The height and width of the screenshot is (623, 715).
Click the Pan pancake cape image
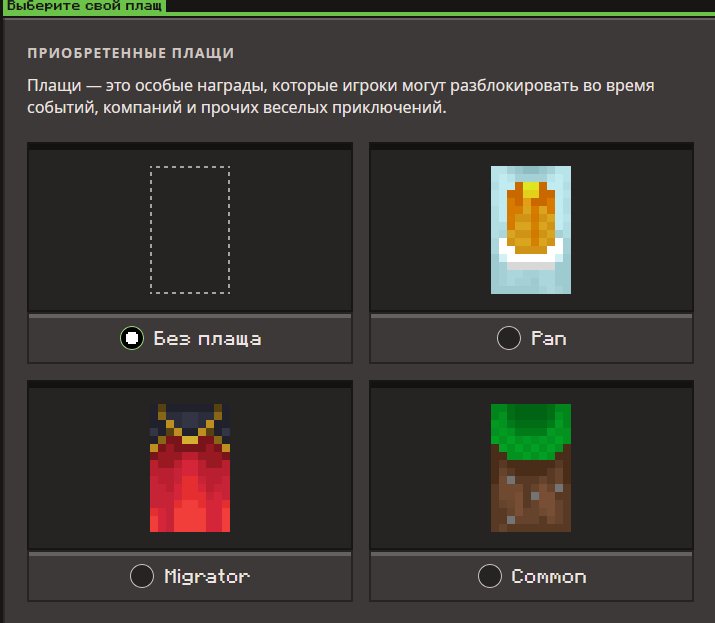(x=531, y=230)
